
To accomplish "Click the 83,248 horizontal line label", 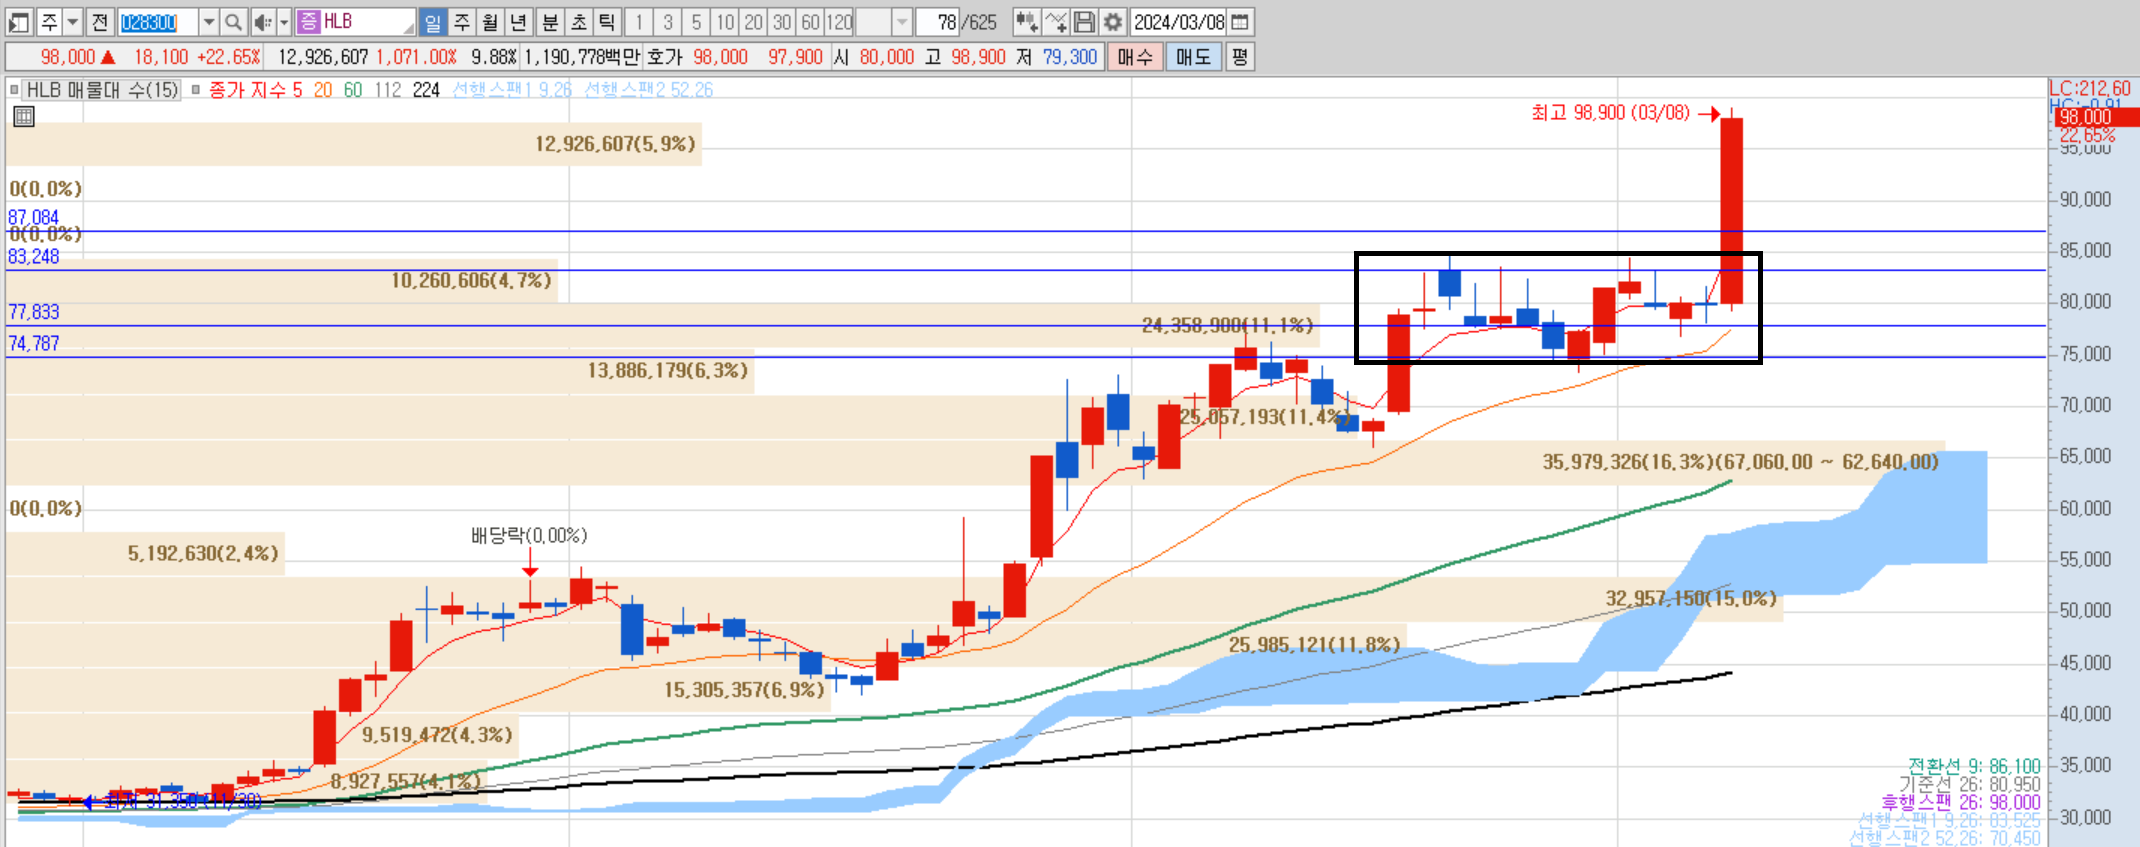I will [33, 256].
